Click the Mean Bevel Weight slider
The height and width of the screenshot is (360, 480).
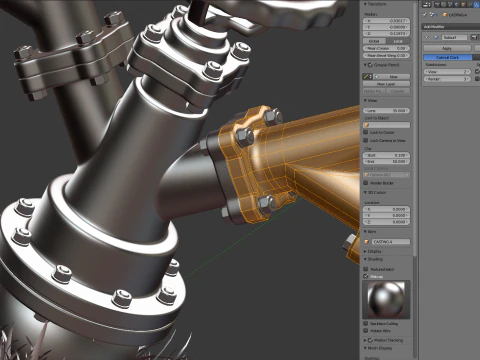click(386, 55)
